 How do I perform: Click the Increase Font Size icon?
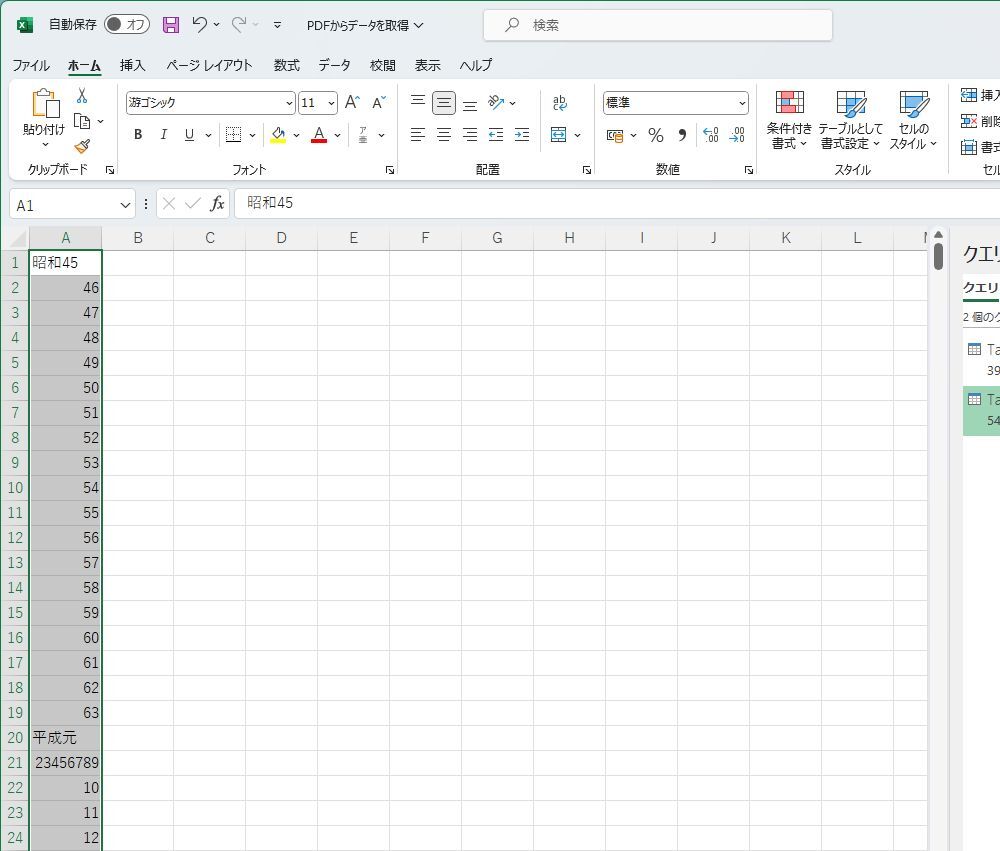coord(352,103)
